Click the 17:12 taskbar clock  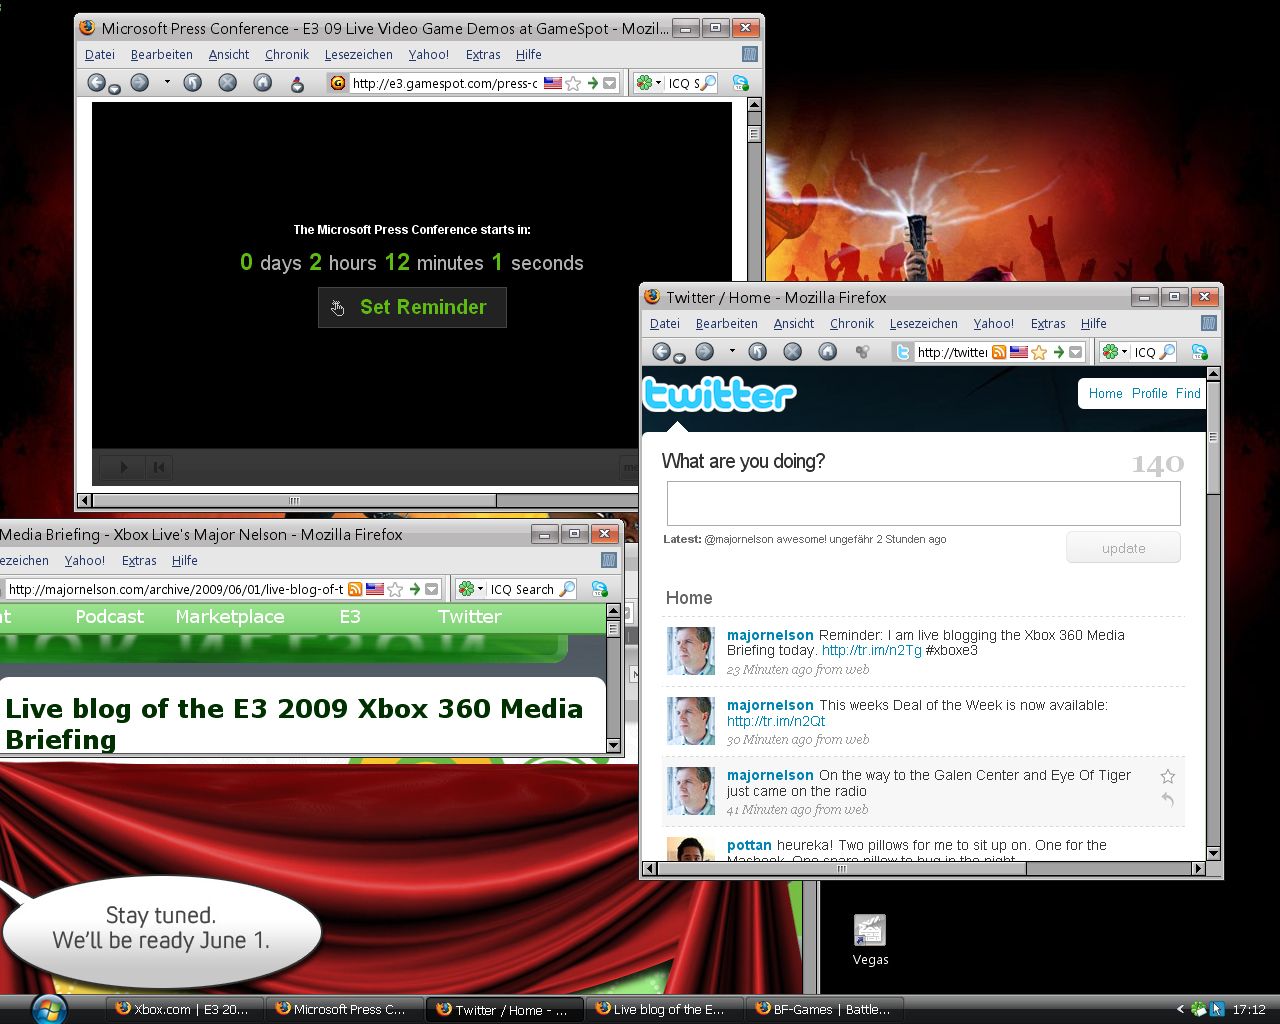click(x=1249, y=1009)
